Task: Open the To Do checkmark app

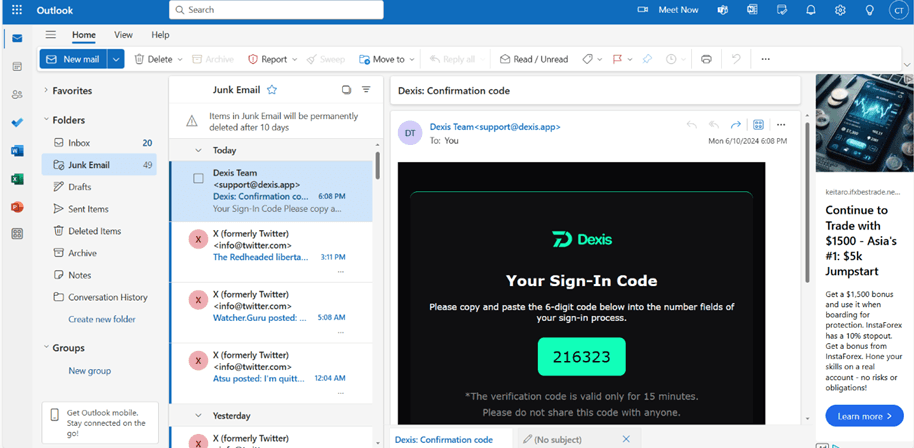Action: point(17,123)
